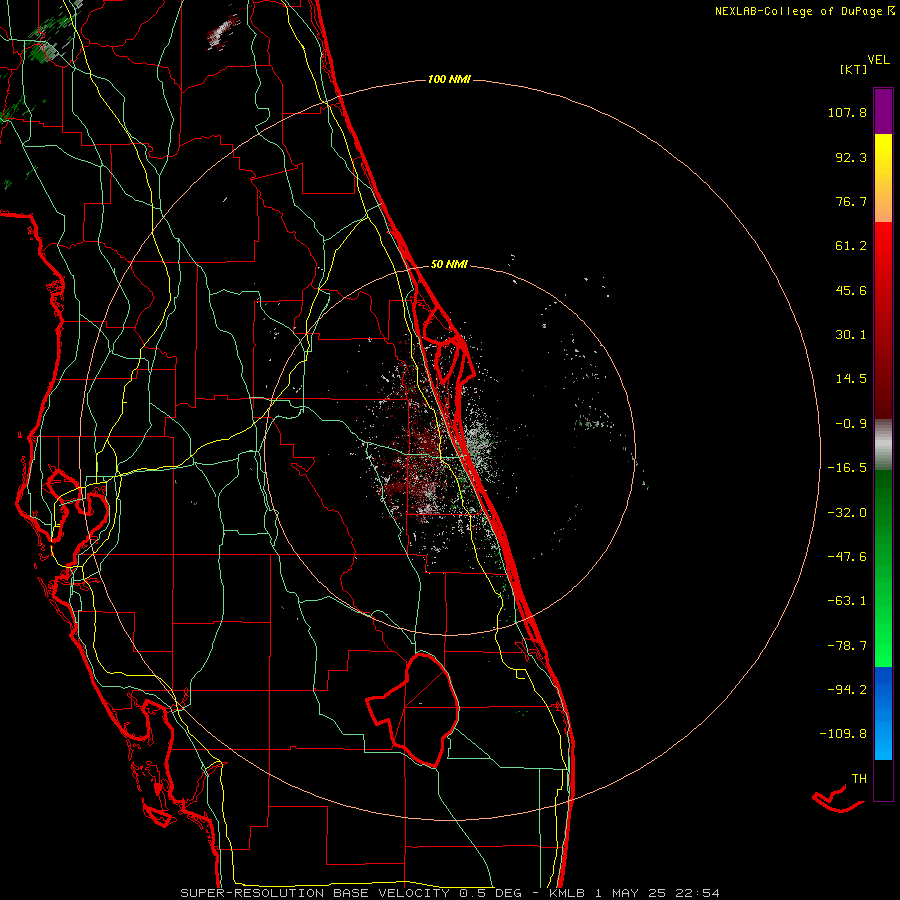Image resolution: width=900 pixels, height=900 pixels.
Task: Click the -16.5 velocity scale value
Action: click(x=847, y=468)
